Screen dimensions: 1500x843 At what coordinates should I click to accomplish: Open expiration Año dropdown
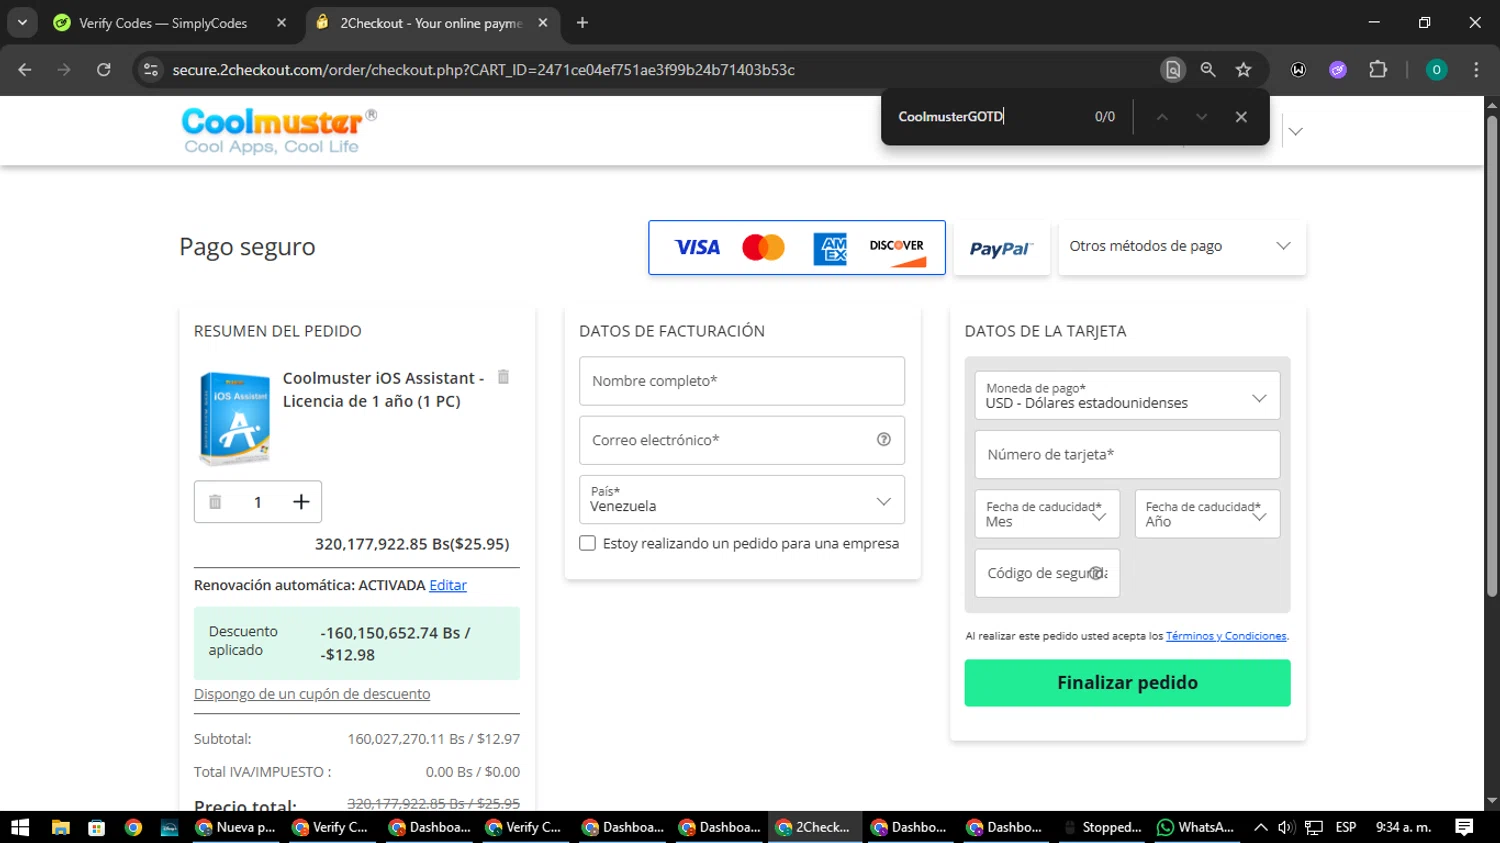tap(1207, 514)
